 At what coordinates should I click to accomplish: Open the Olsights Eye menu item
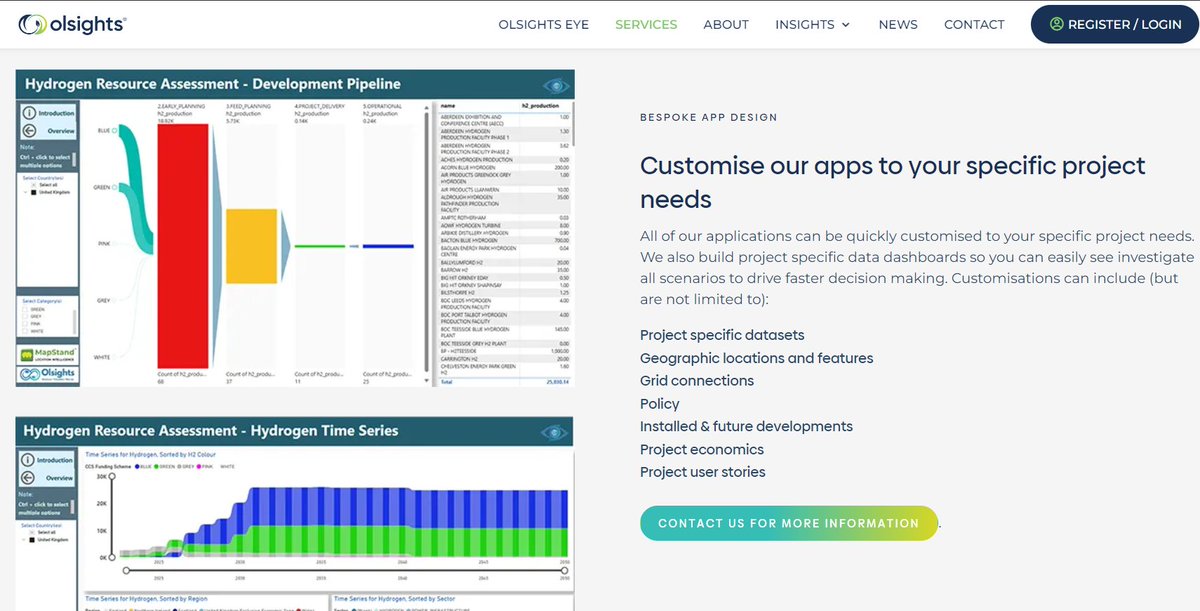pyautogui.click(x=544, y=24)
